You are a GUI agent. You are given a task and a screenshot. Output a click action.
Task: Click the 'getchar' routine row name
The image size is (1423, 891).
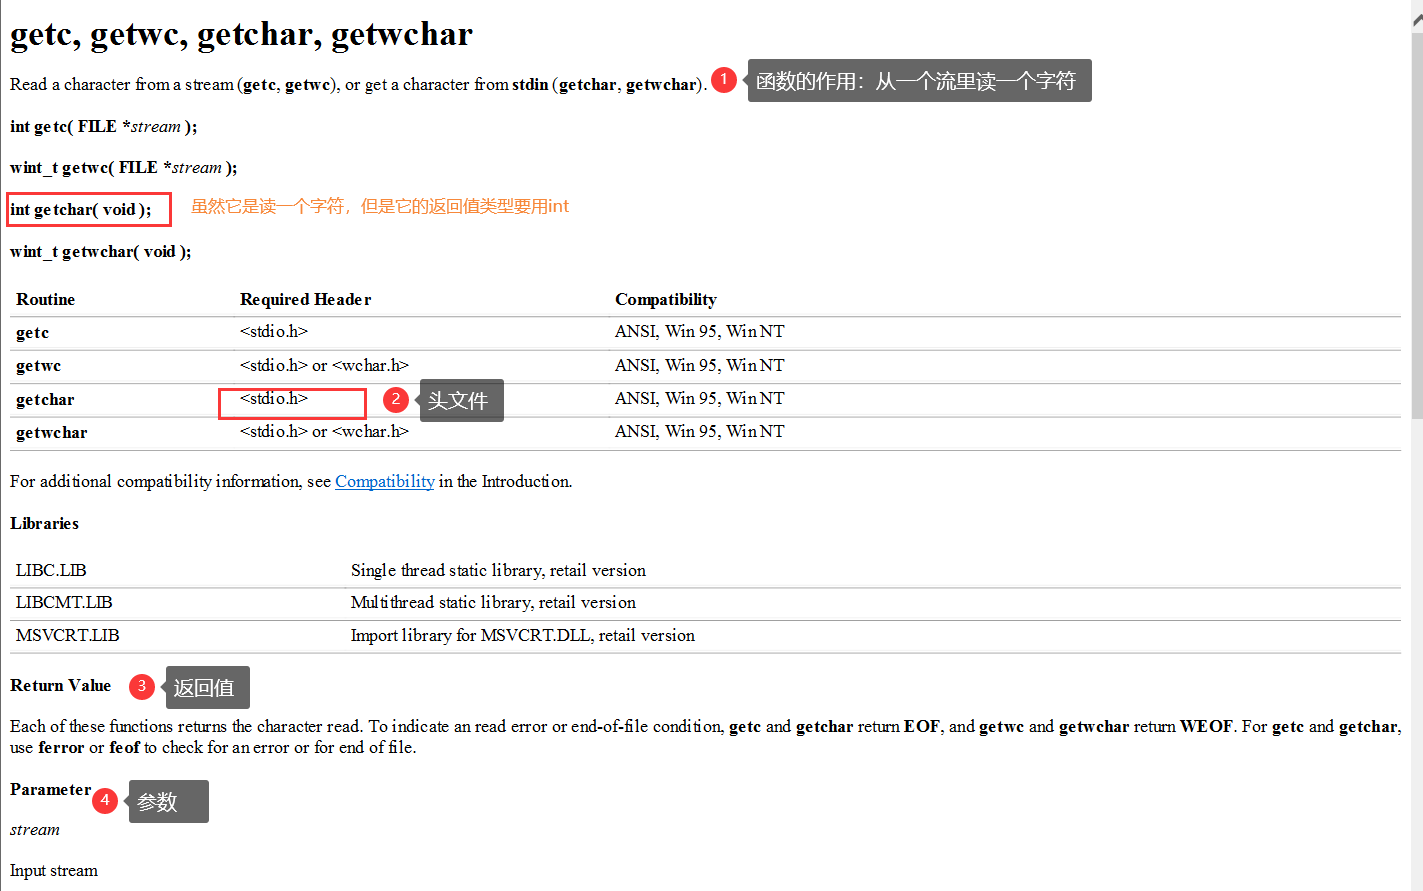click(45, 400)
